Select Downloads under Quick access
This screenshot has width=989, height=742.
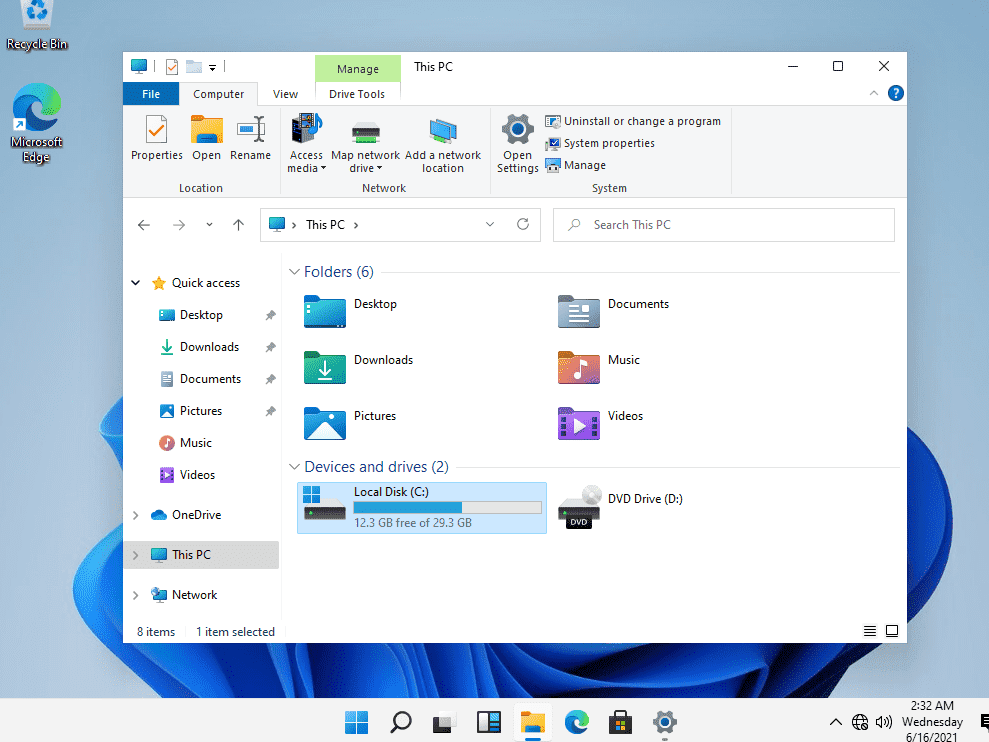[x=209, y=347]
